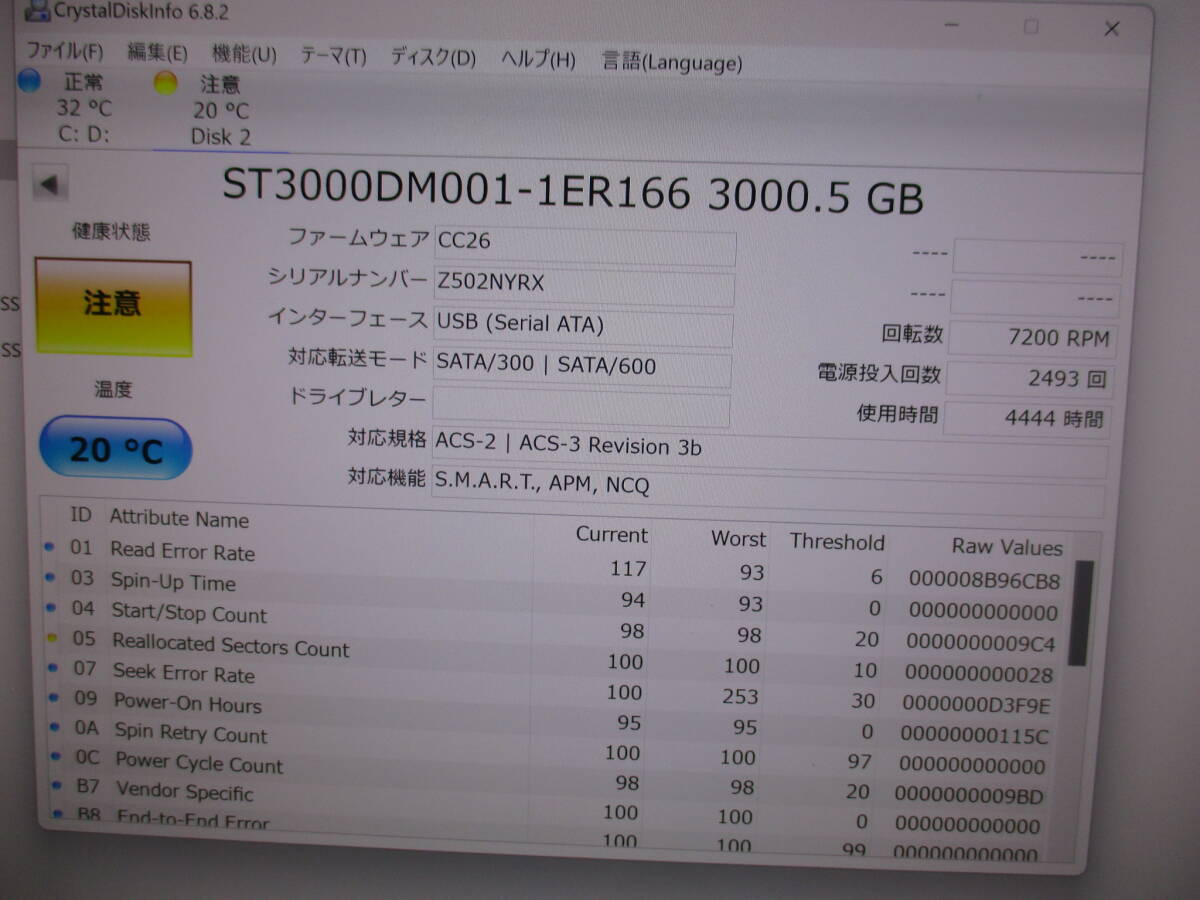Select the yellow 注意 status Disk 2
Screen dimensions: 1200x900
pos(205,110)
